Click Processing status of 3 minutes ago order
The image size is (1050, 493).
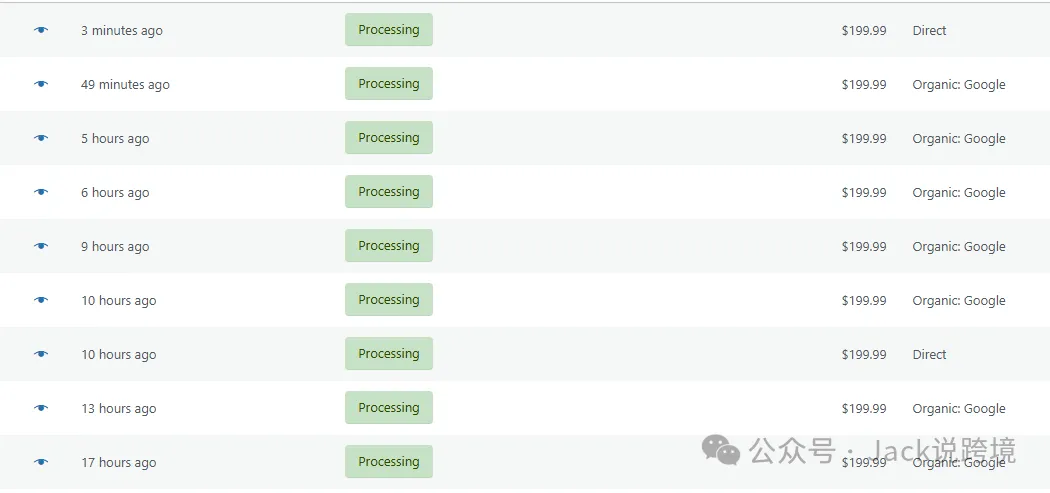pos(389,30)
